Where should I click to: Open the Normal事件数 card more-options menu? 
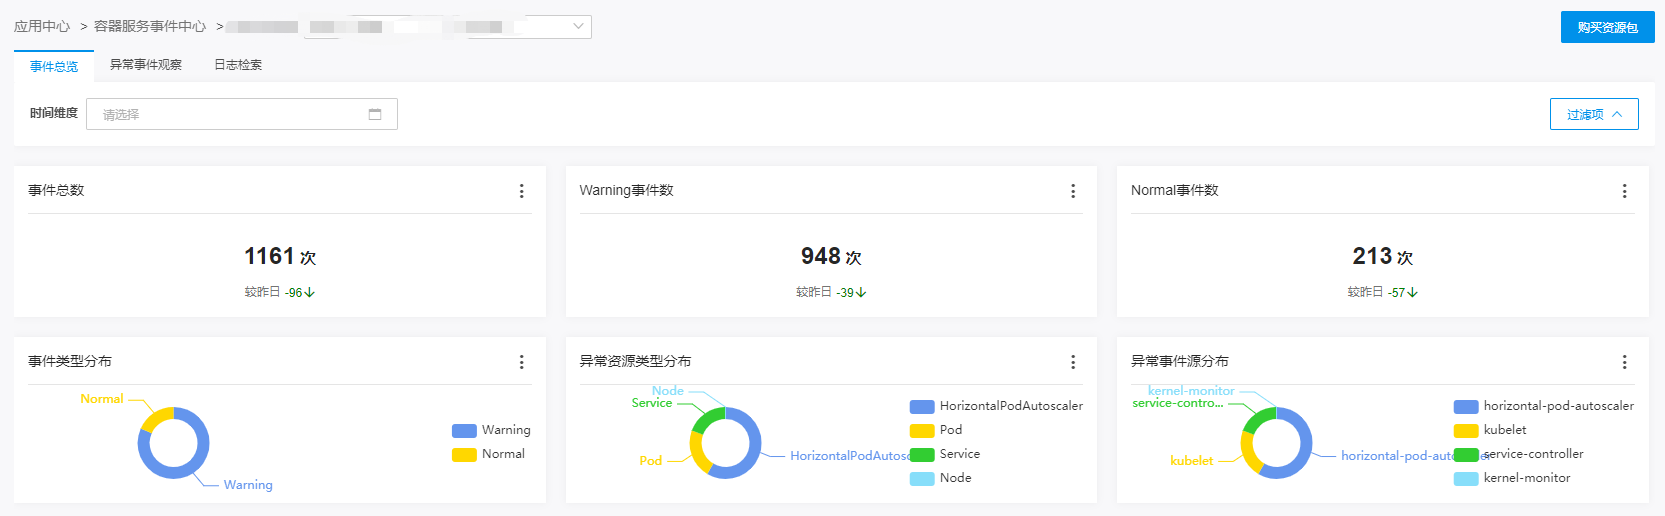(x=1623, y=191)
